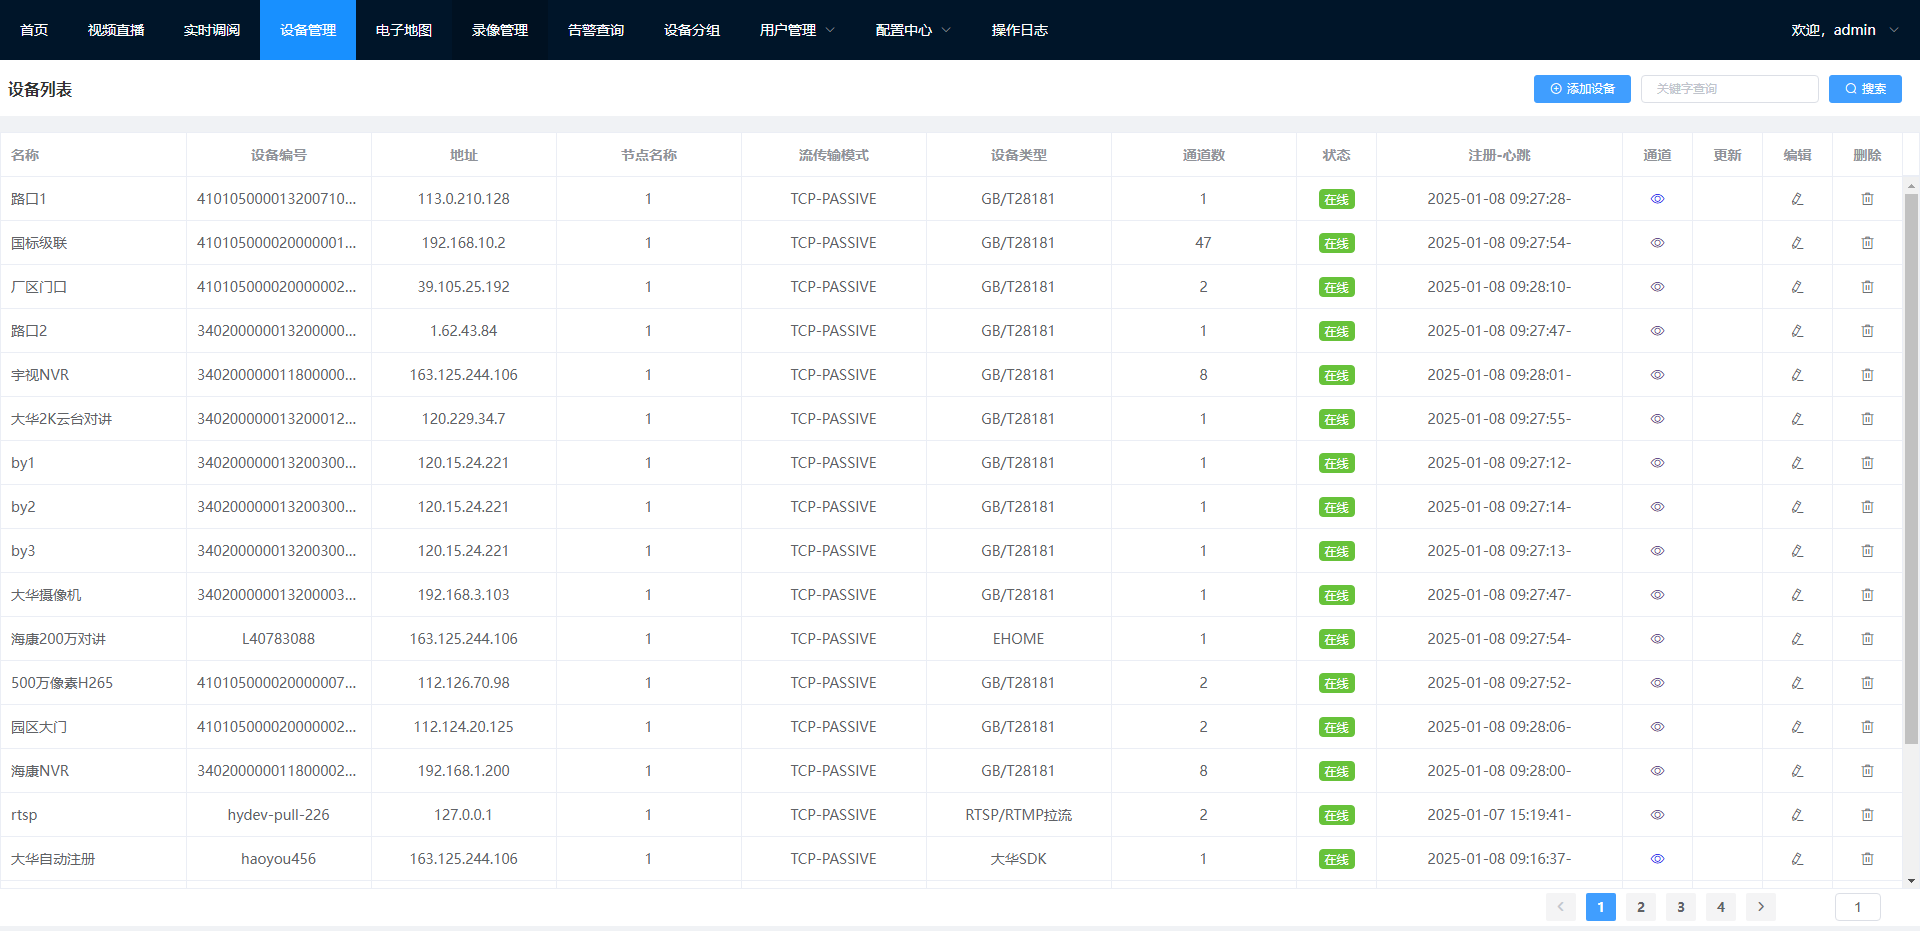Open channel list for rtsp device
This screenshot has width=1920, height=931.
pos(1657,815)
